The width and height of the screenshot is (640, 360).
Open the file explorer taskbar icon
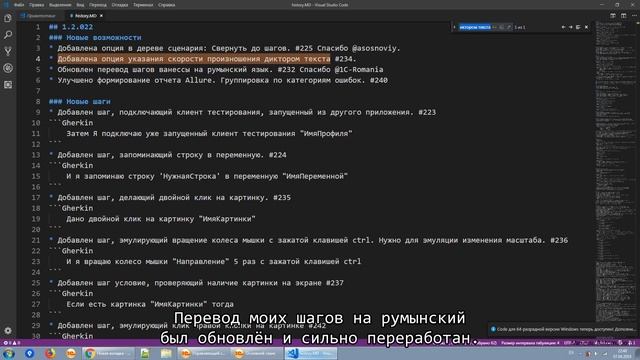point(166,353)
